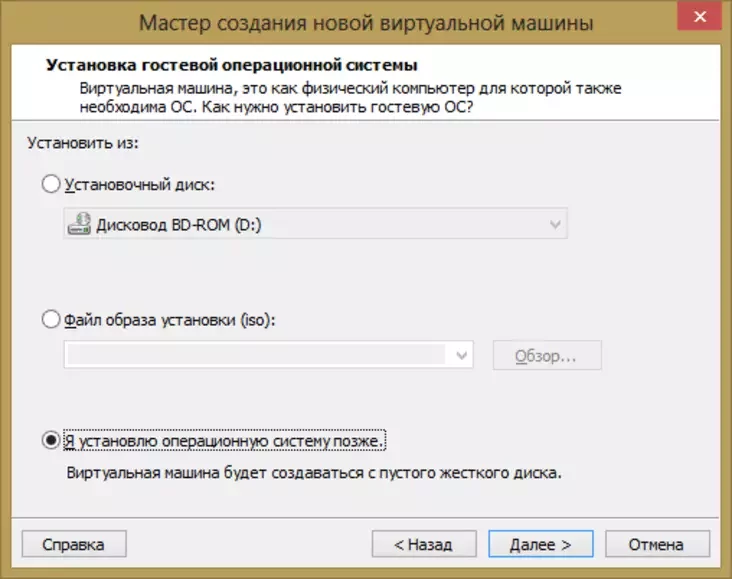Screen dimensions: 732x579
Task: Open help with the 'Справка' button
Action: point(73,545)
